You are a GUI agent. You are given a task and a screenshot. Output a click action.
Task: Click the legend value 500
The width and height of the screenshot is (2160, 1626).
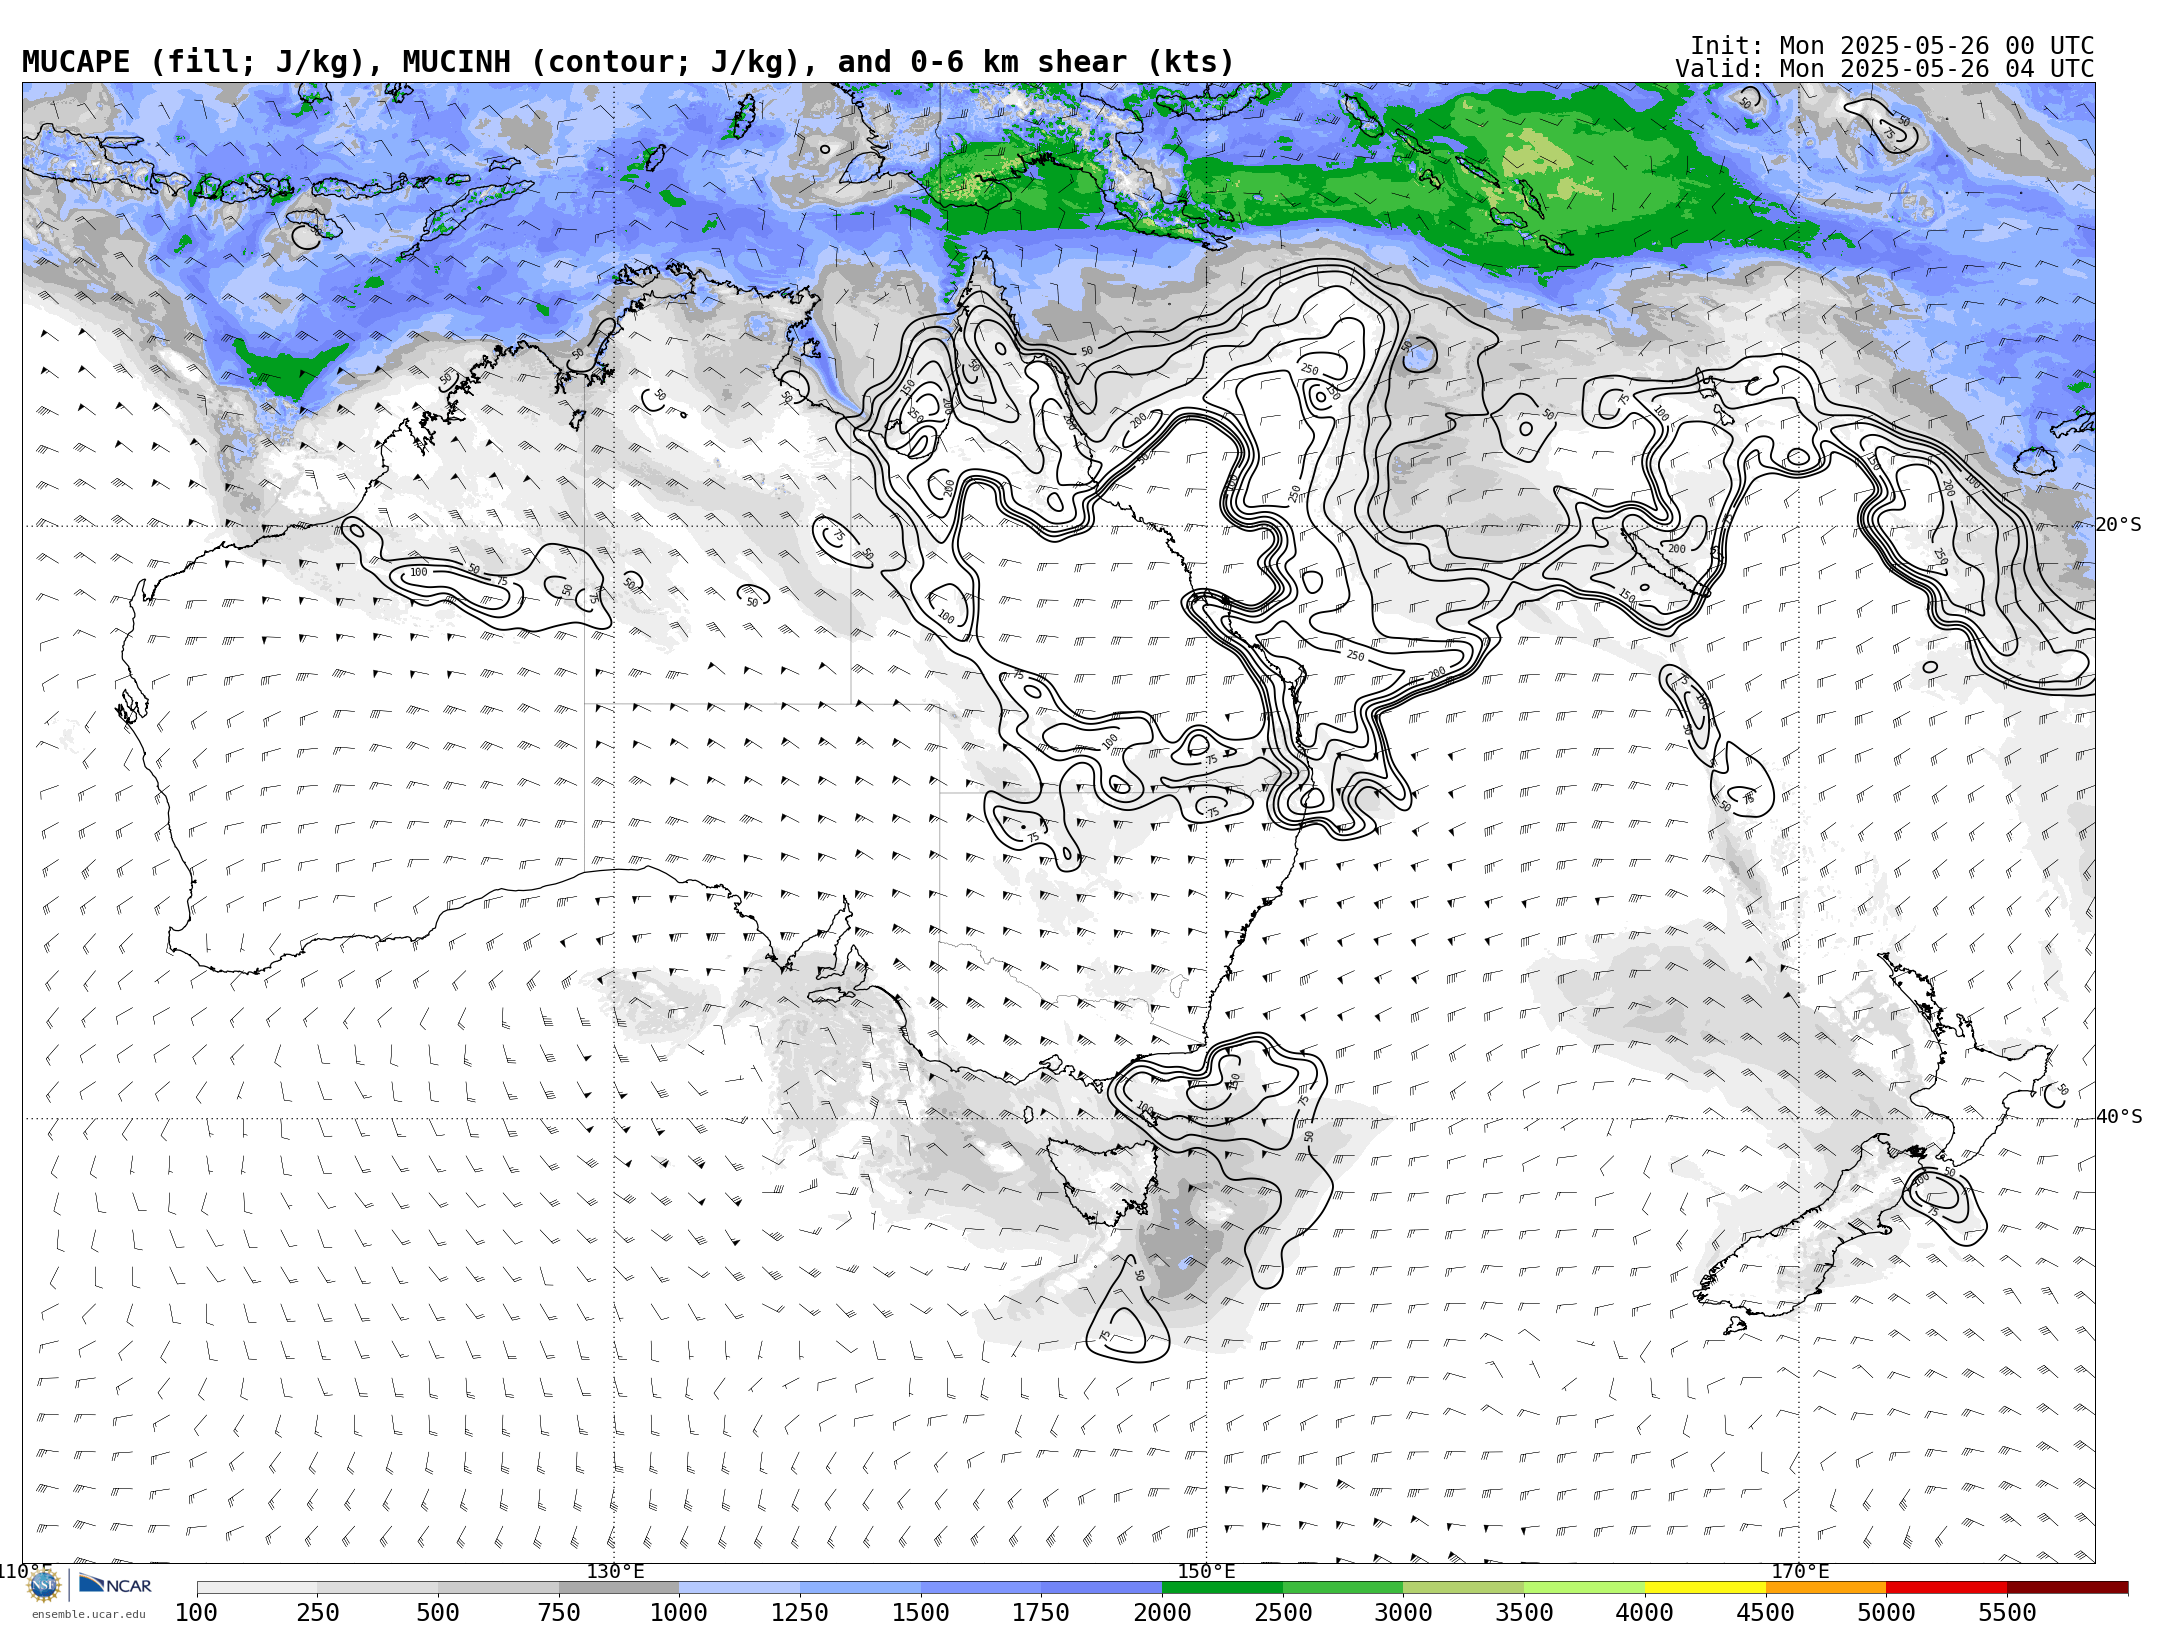(438, 1612)
